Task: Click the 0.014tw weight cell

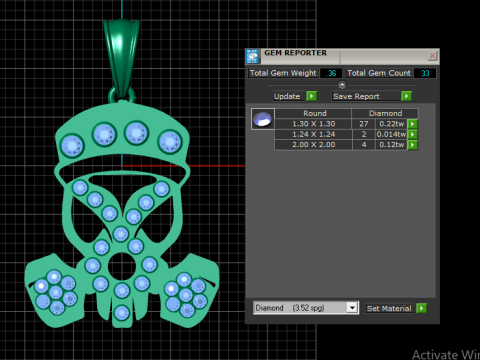Action: [x=392, y=134]
